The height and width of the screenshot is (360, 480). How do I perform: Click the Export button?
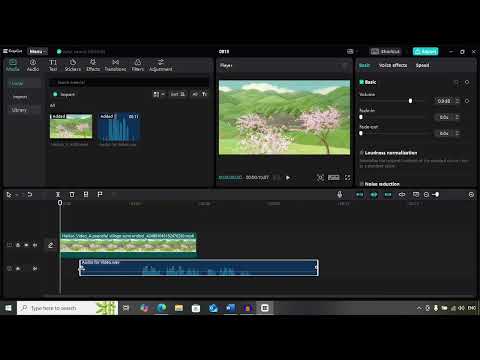pyautogui.click(x=425, y=51)
